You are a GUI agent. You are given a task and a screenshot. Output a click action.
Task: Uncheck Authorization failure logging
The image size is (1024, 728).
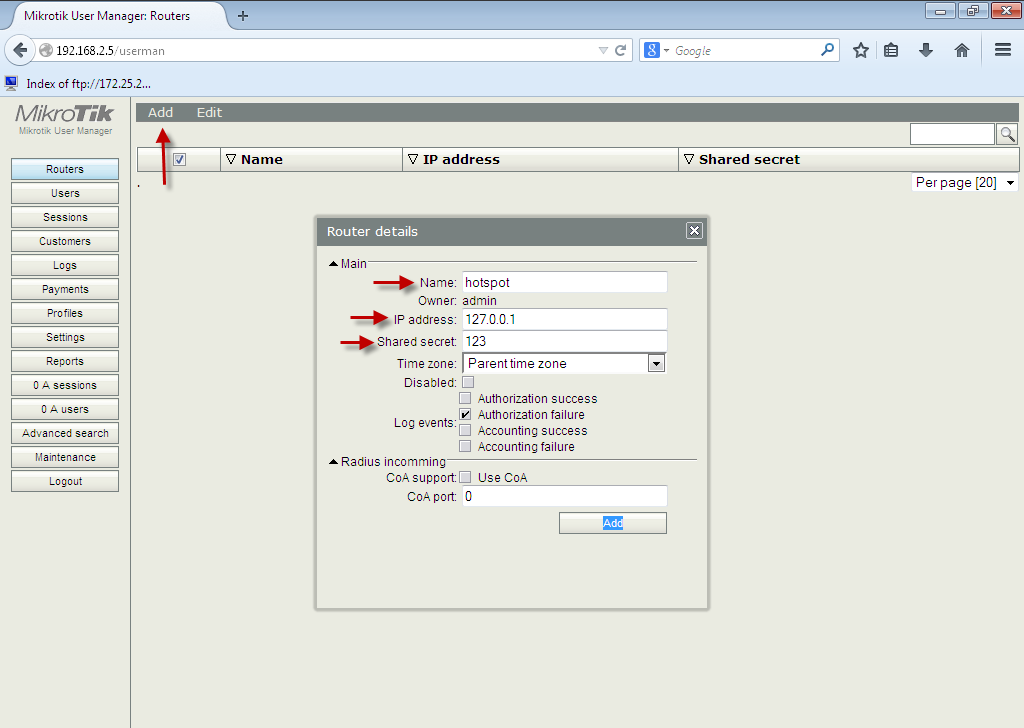465,415
